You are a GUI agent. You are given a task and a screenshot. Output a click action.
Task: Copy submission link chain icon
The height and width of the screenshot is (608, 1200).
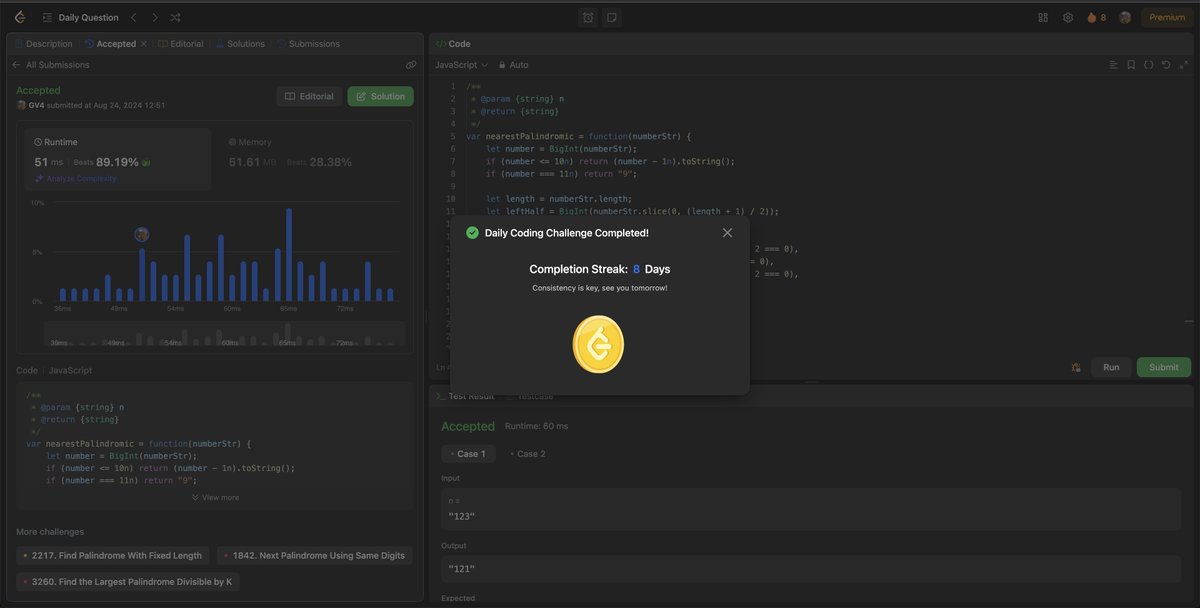tap(411, 65)
